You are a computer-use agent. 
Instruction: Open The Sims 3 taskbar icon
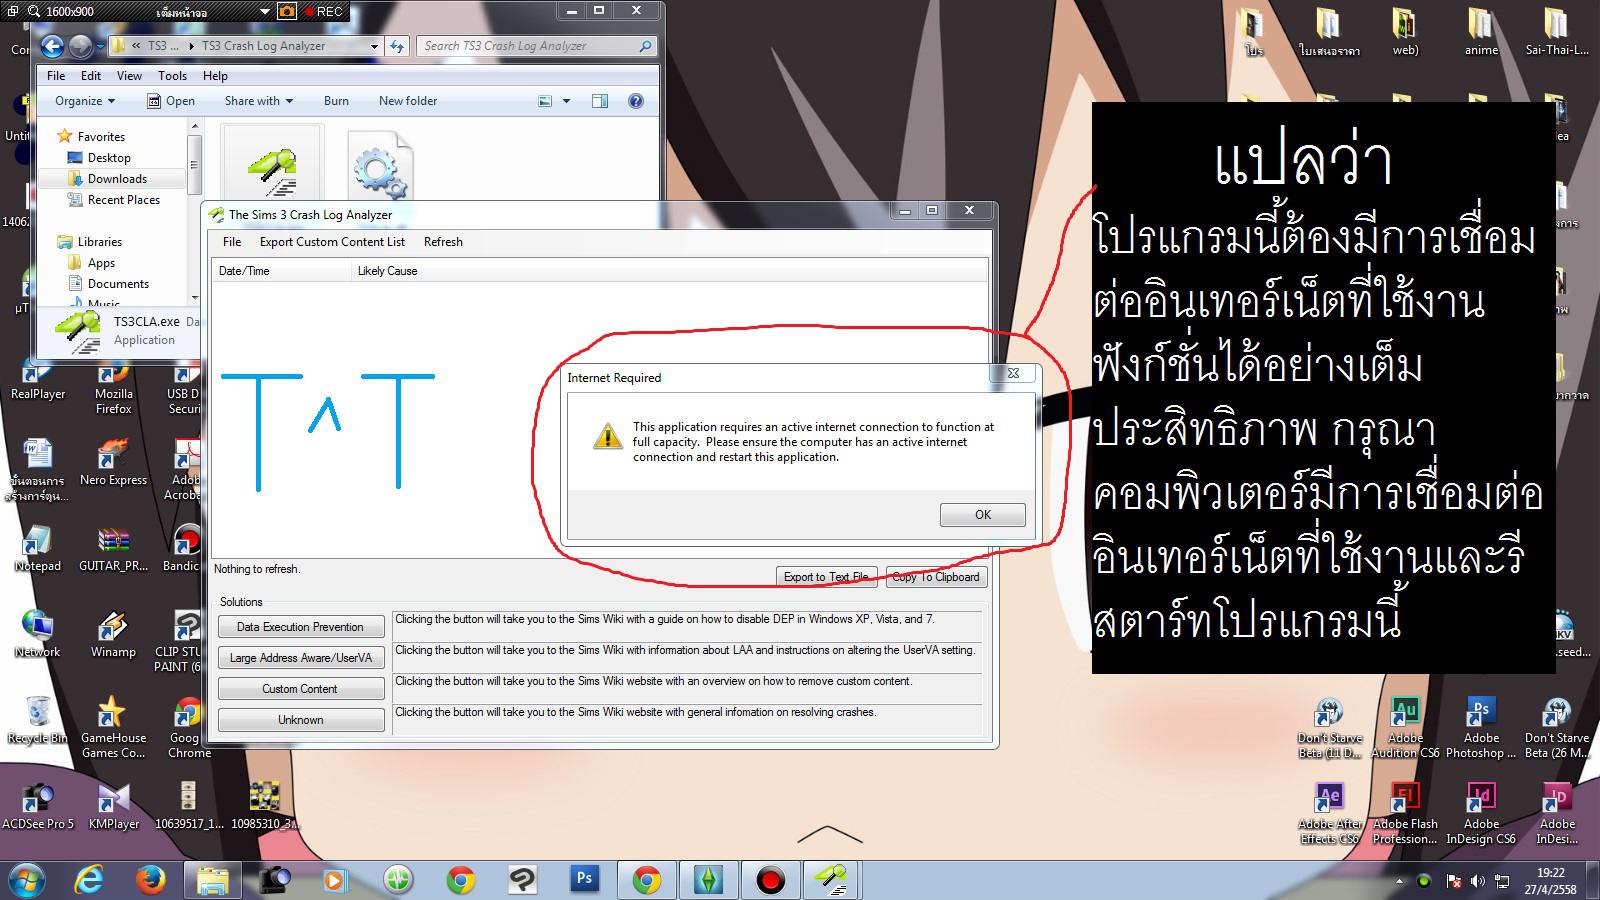[x=708, y=880]
